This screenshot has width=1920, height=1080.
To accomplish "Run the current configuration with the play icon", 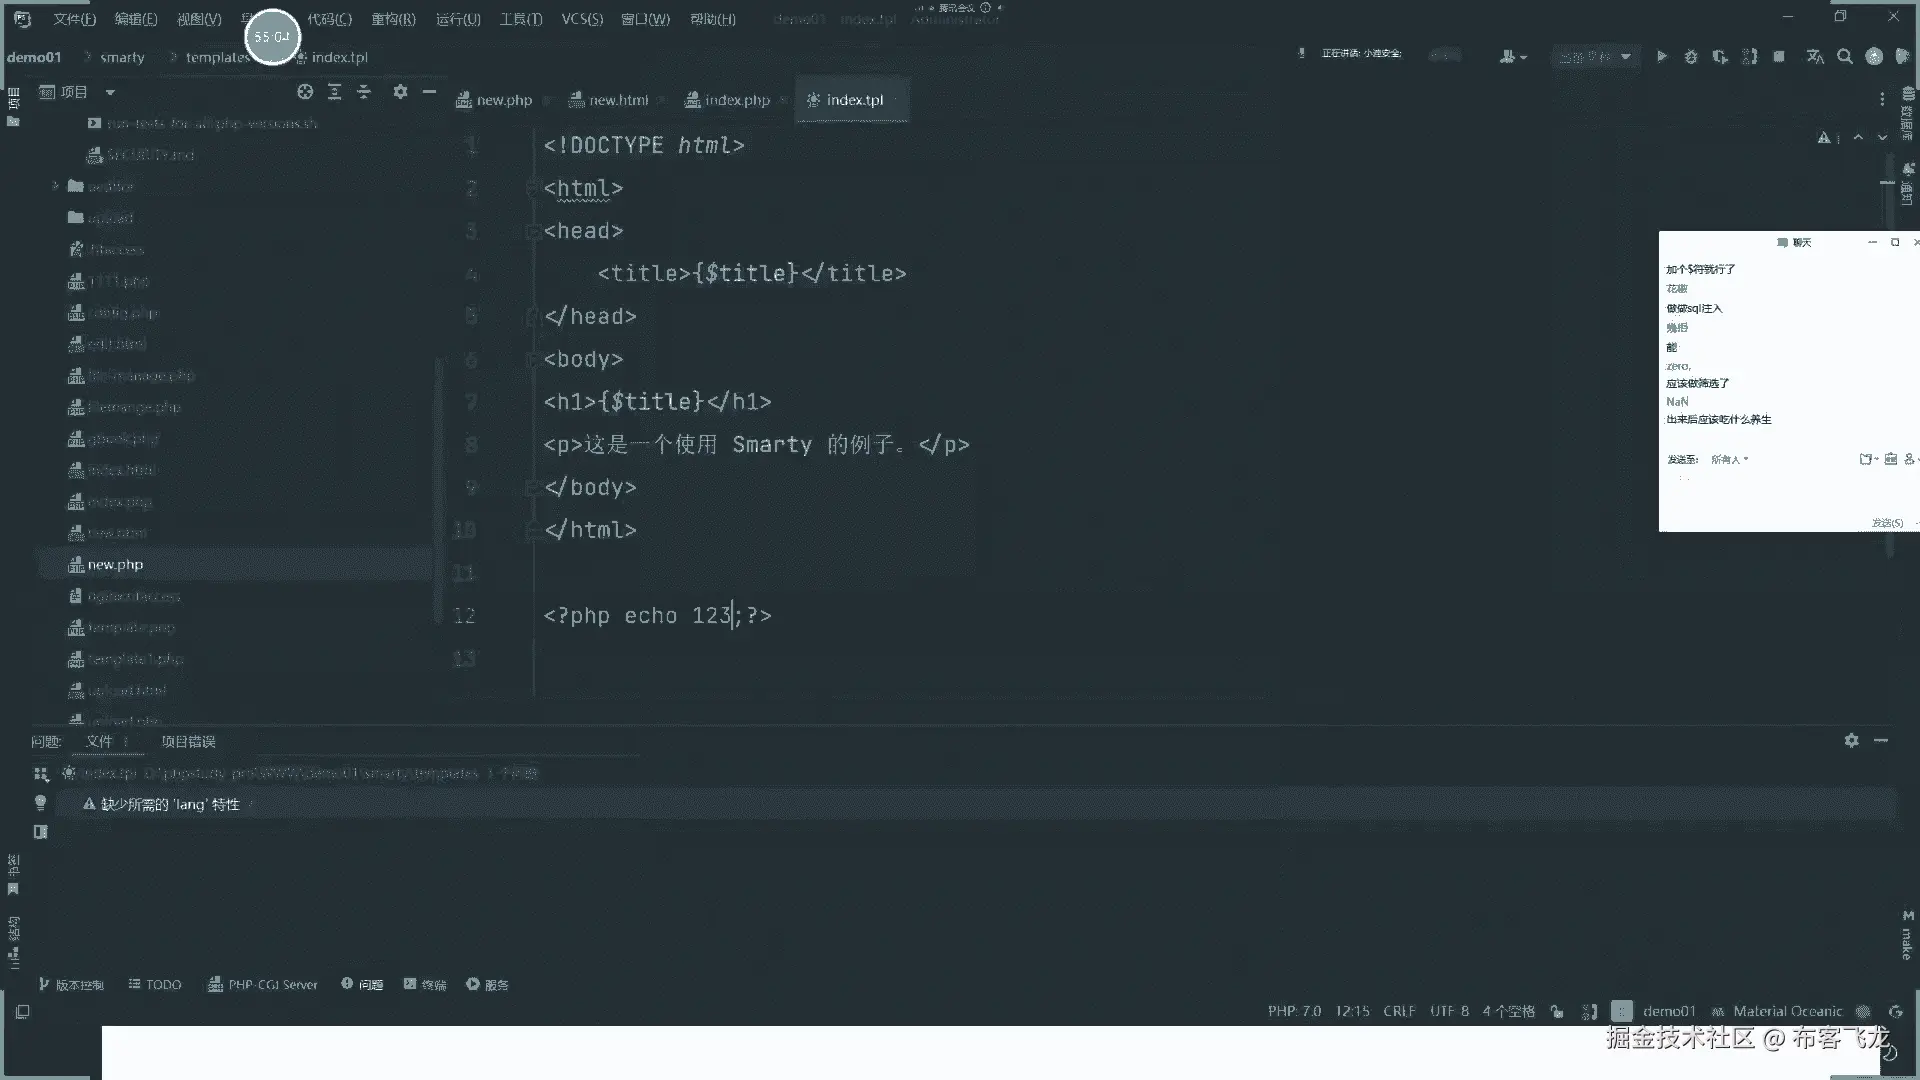I will [1661, 57].
